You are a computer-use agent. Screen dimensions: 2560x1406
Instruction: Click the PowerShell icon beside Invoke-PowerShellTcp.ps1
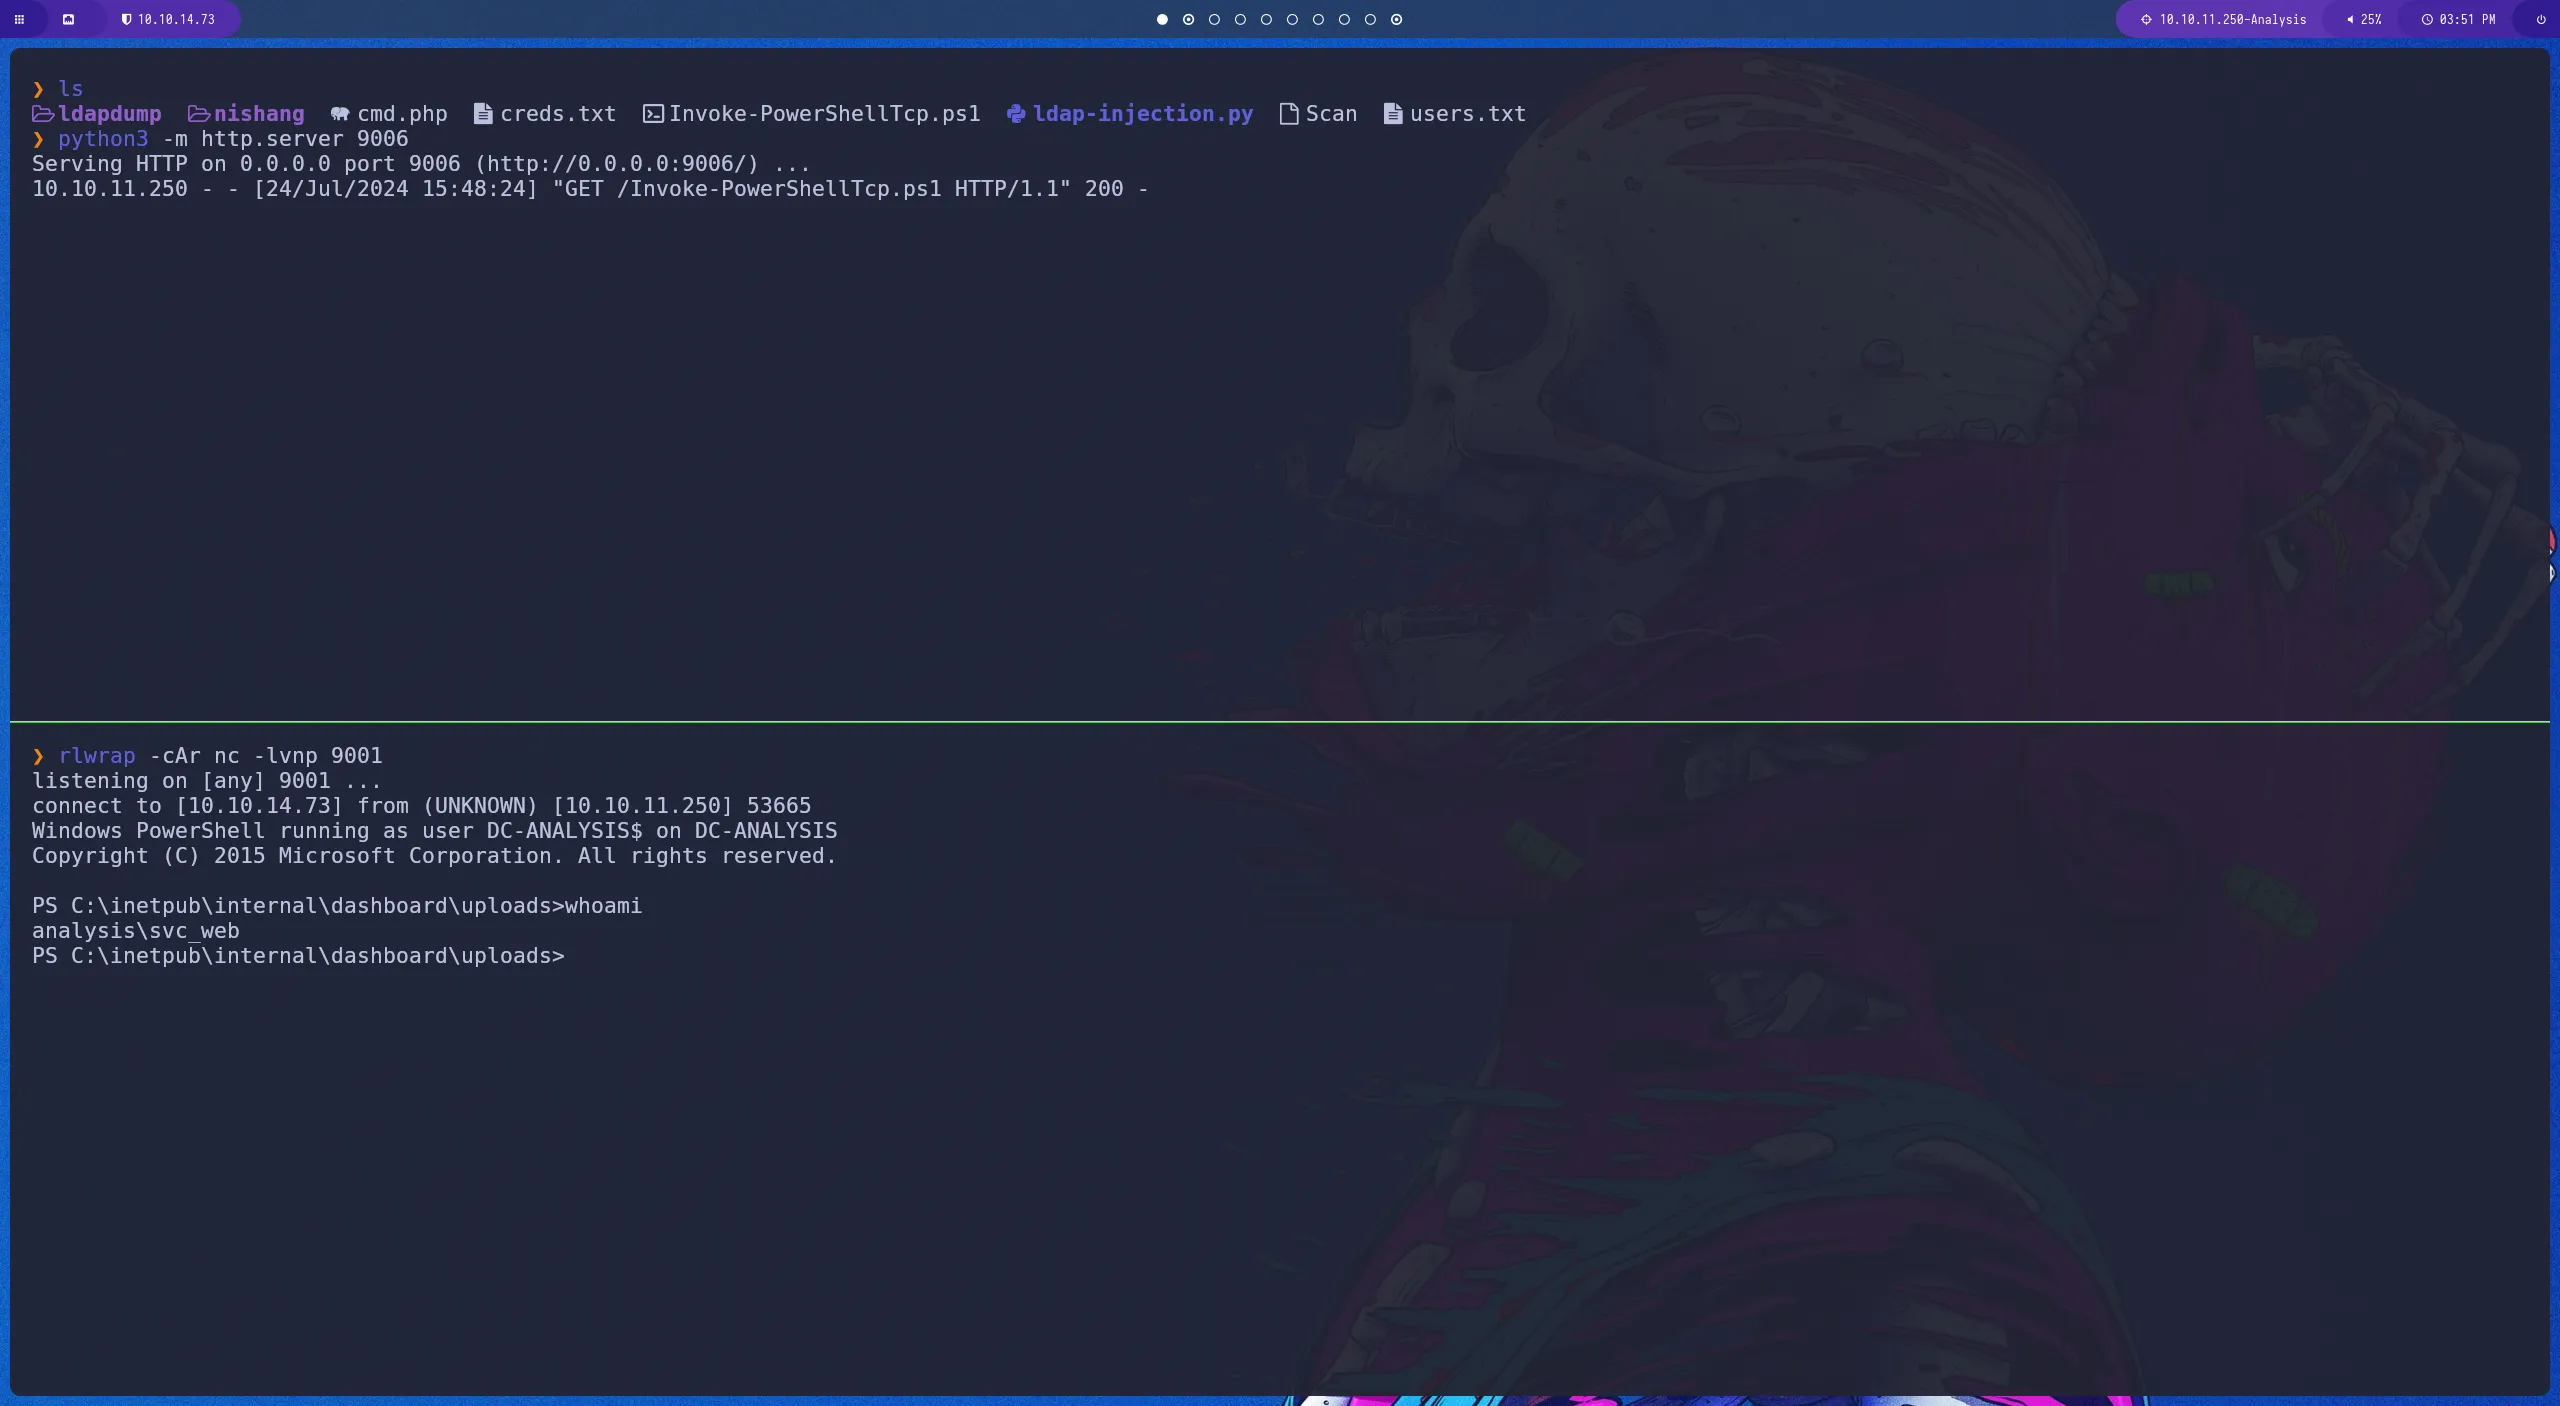click(x=652, y=113)
